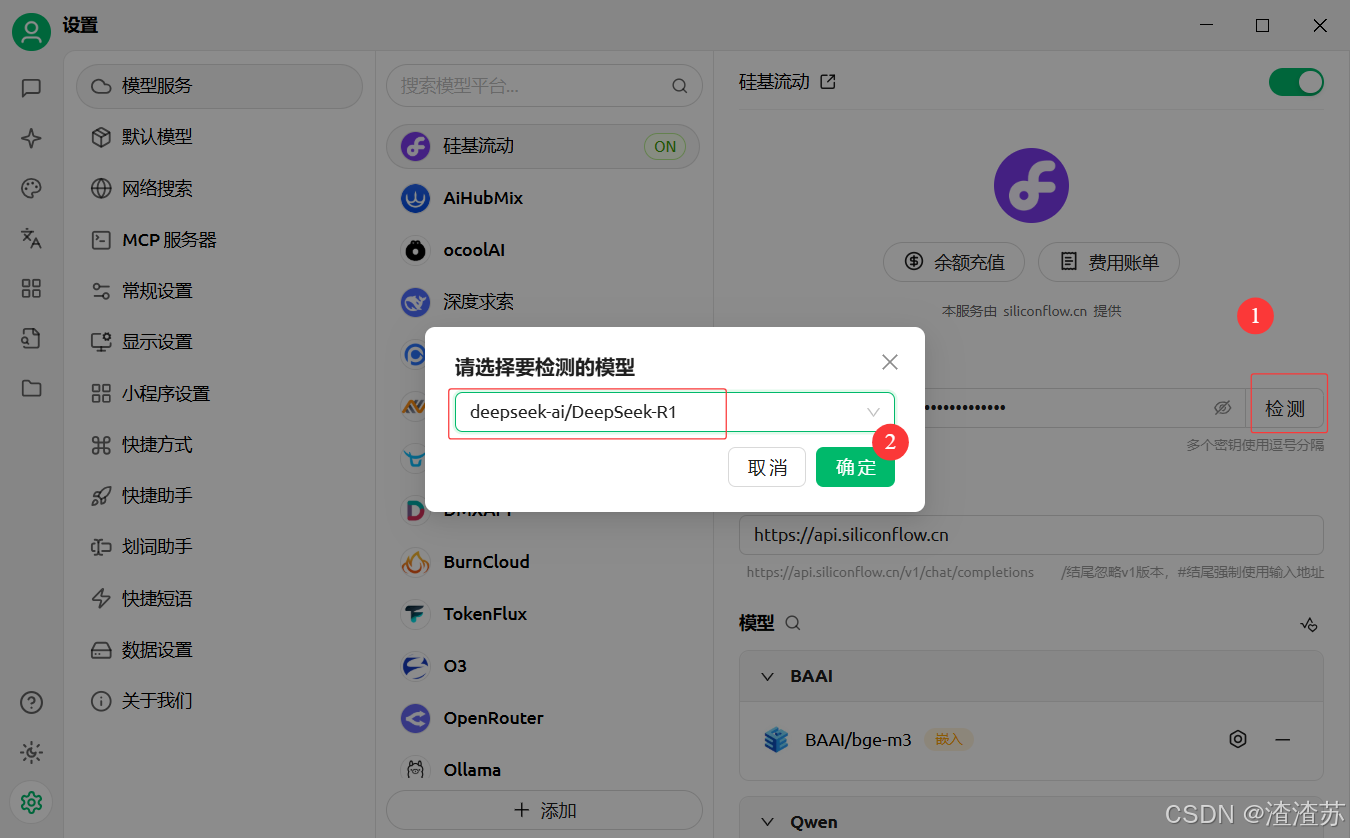Select 默认模型 settings menu
1350x838 pixels.
point(219,137)
